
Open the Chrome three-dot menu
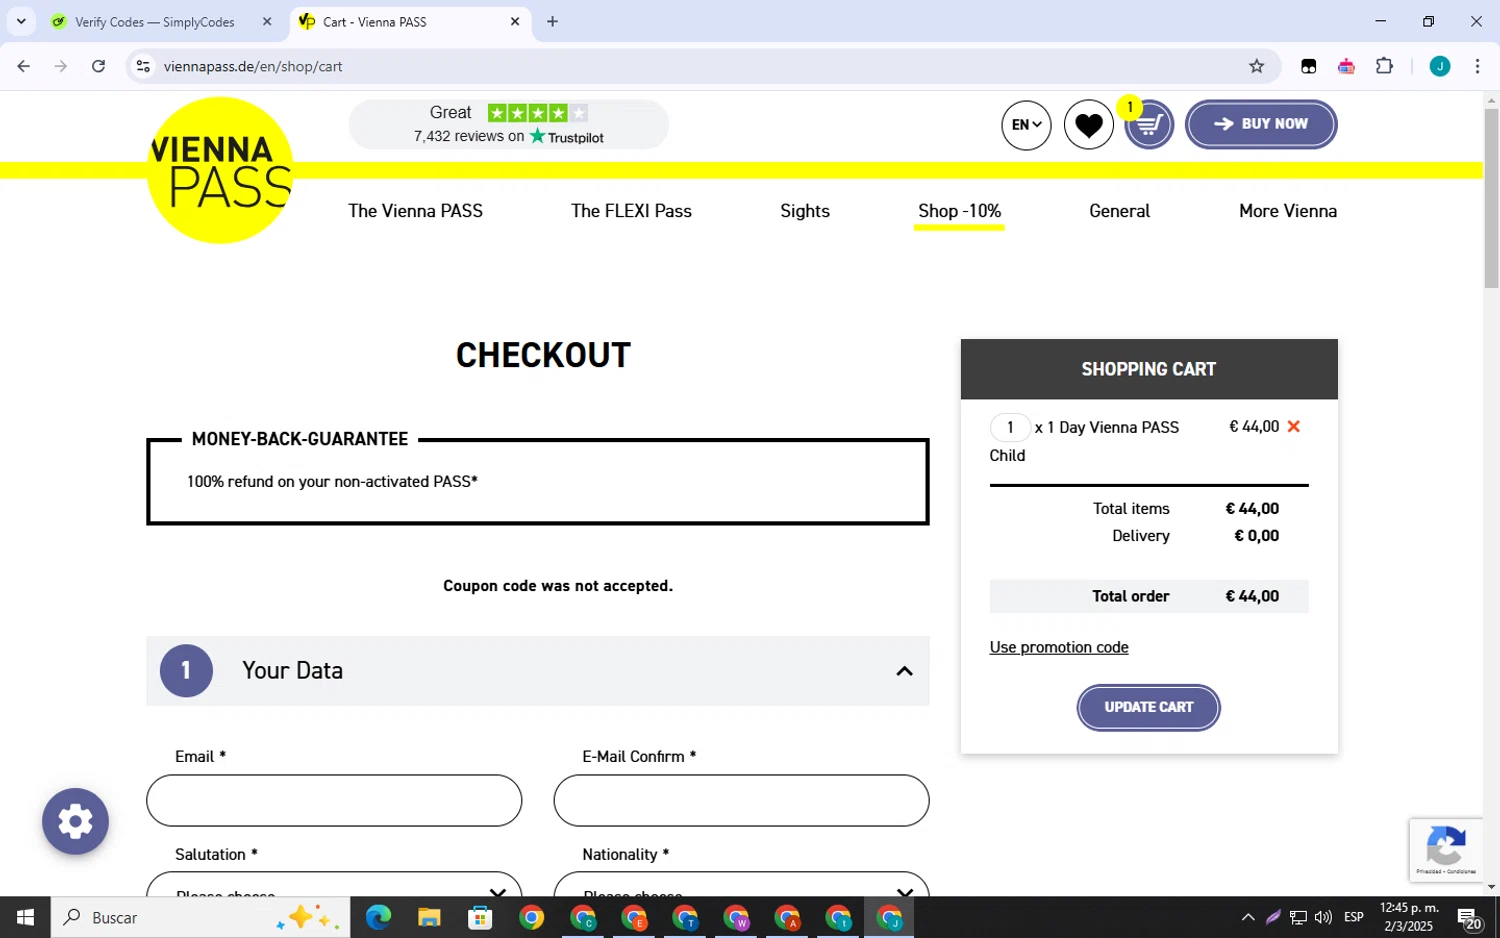pyautogui.click(x=1477, y=67)
